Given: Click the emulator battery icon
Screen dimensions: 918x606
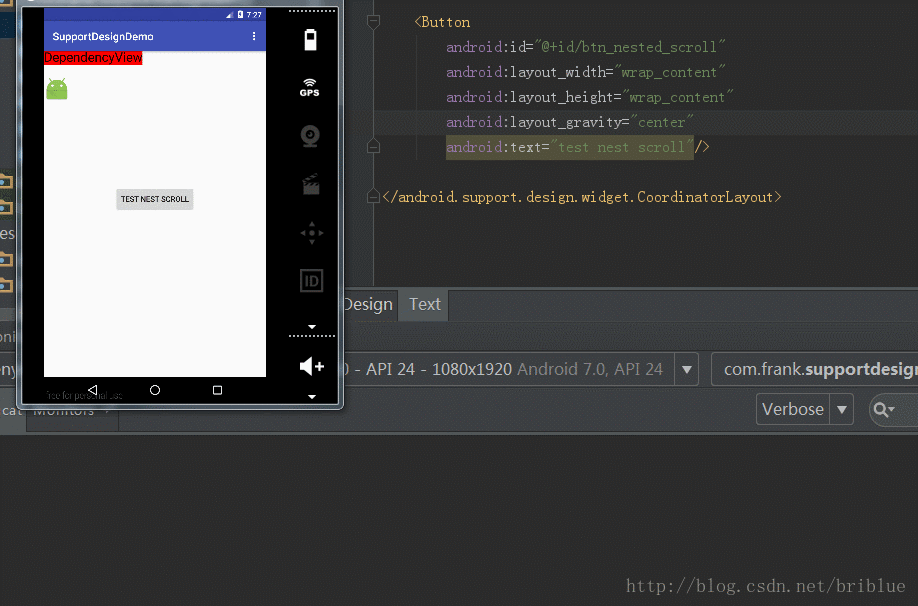Looking at the screenshot, I should (310, 40).
